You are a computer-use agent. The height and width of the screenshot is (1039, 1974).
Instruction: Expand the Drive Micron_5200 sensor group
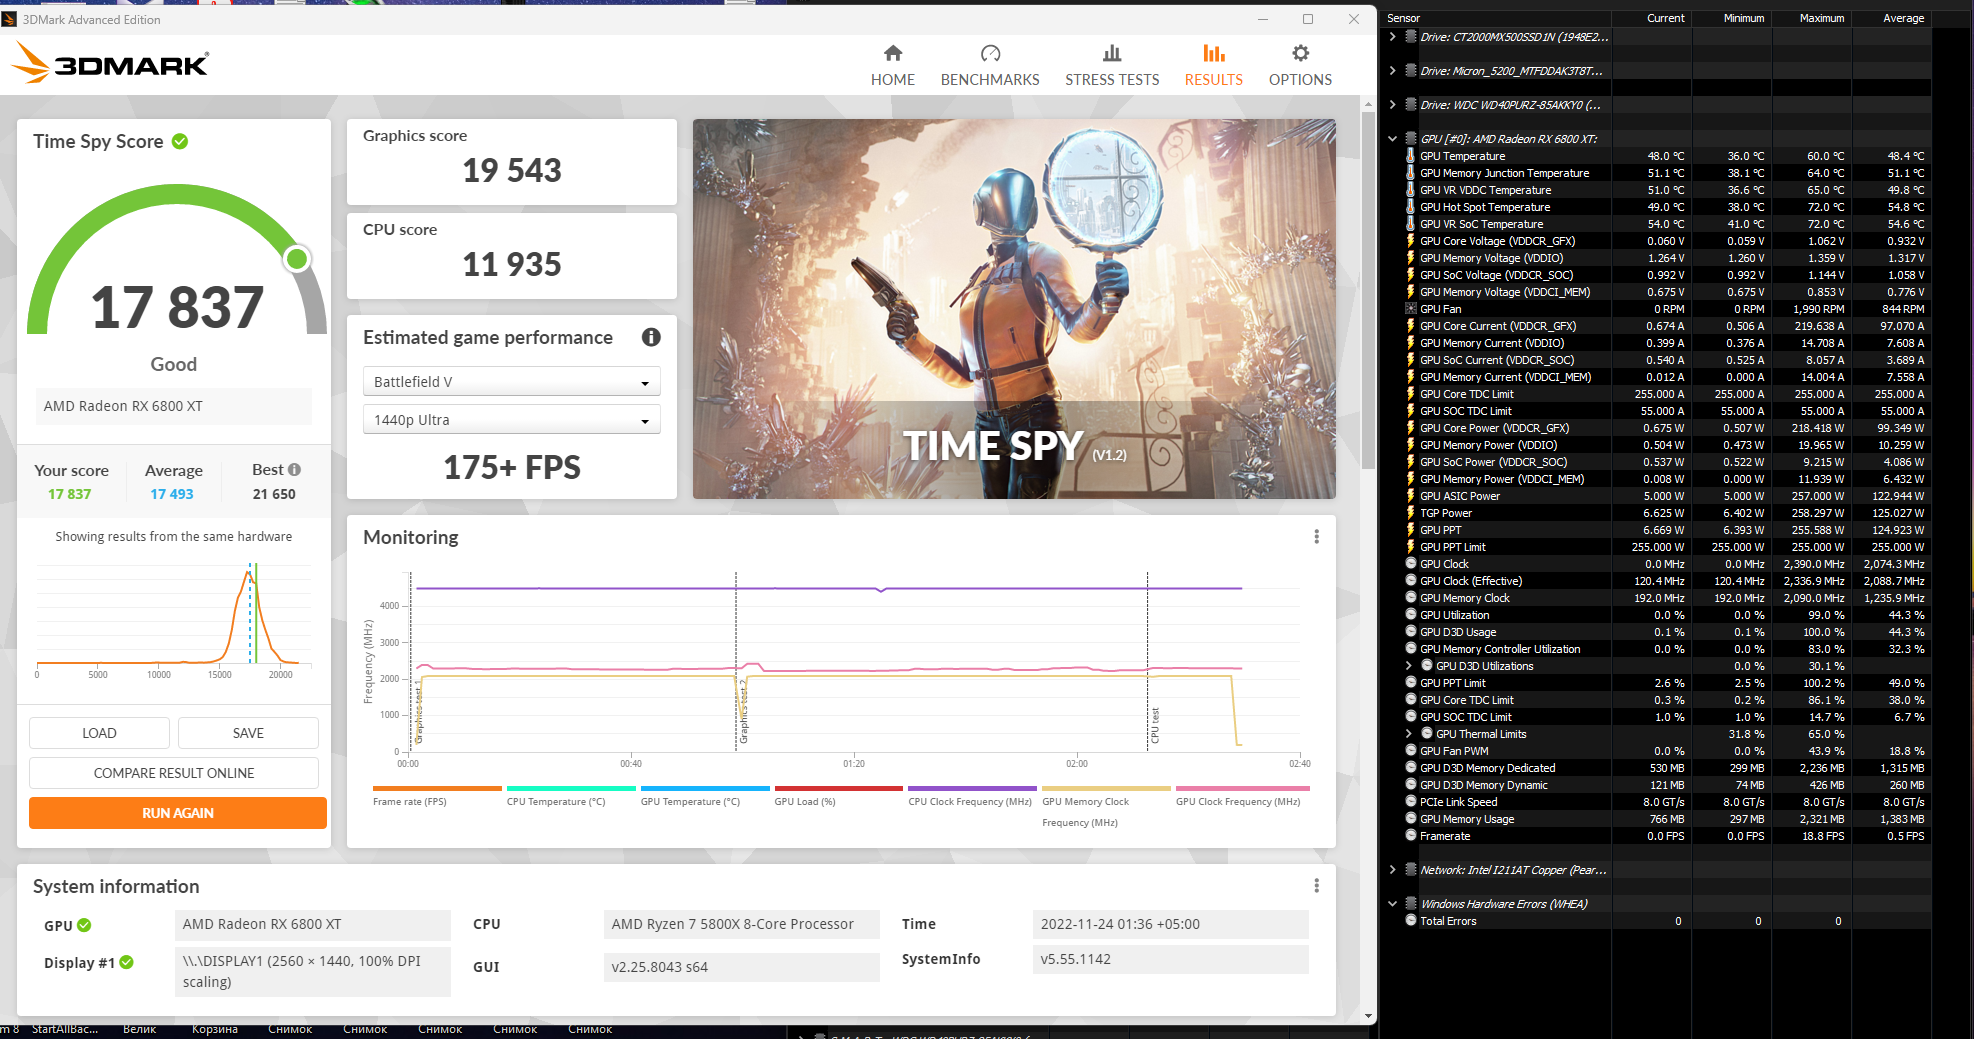1392,71
